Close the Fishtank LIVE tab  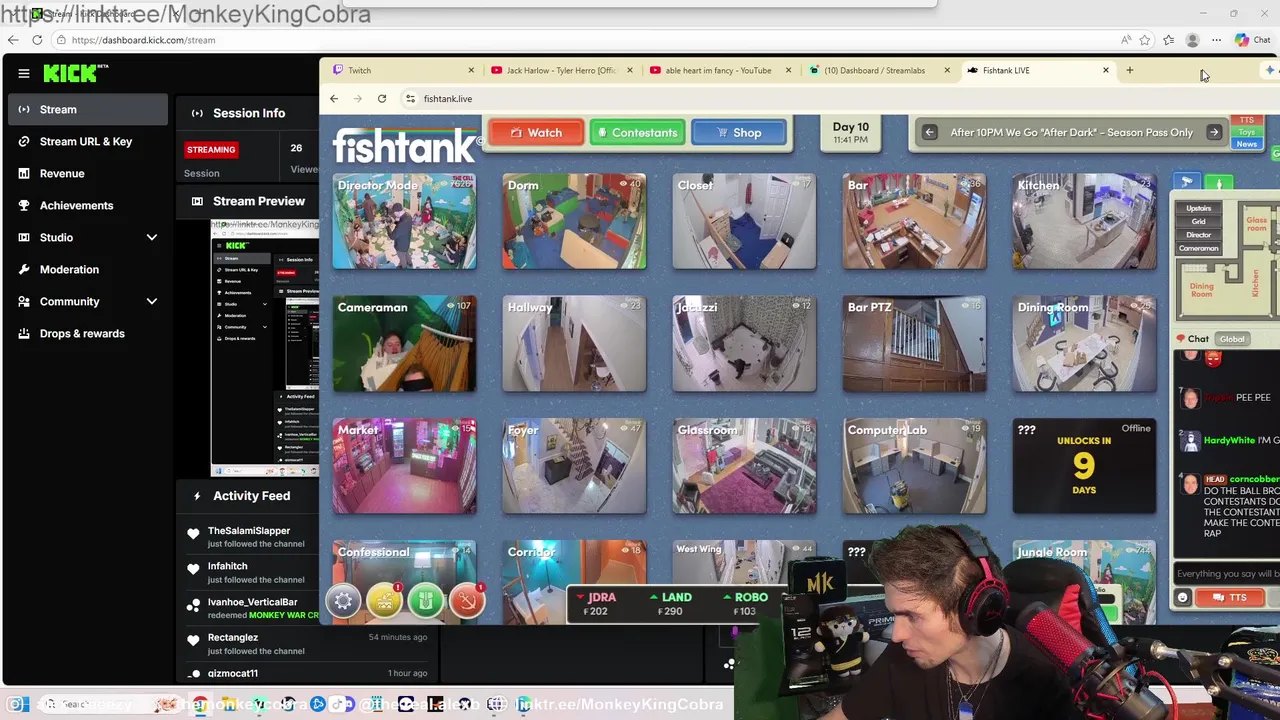(x=1105, y=70)
